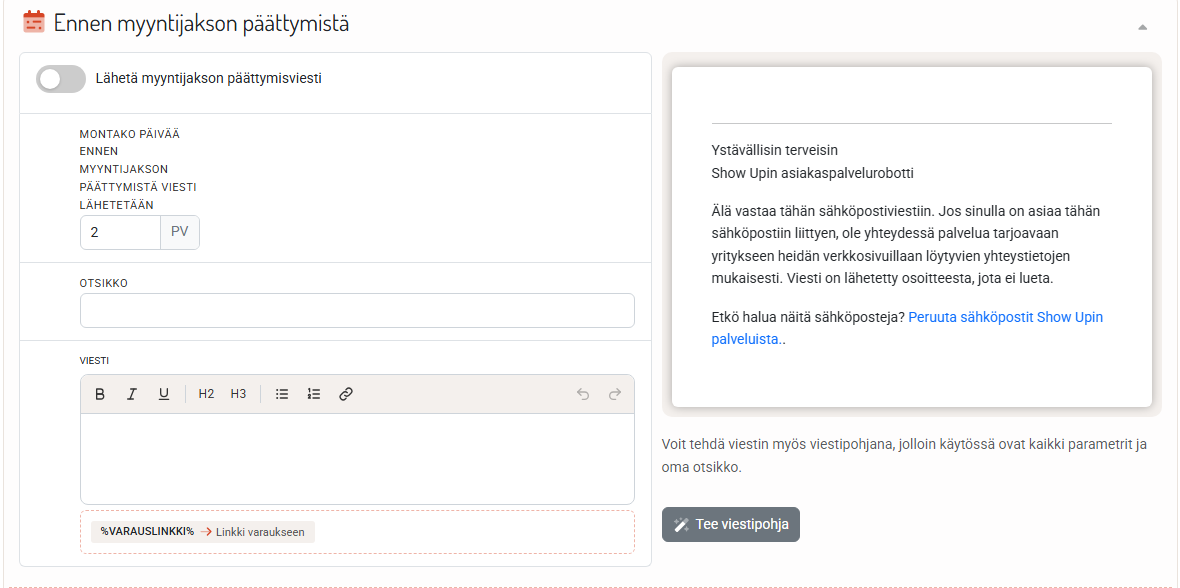Undo last edit in message editor
The image size is (1180, 588).
tap(582, 394)
